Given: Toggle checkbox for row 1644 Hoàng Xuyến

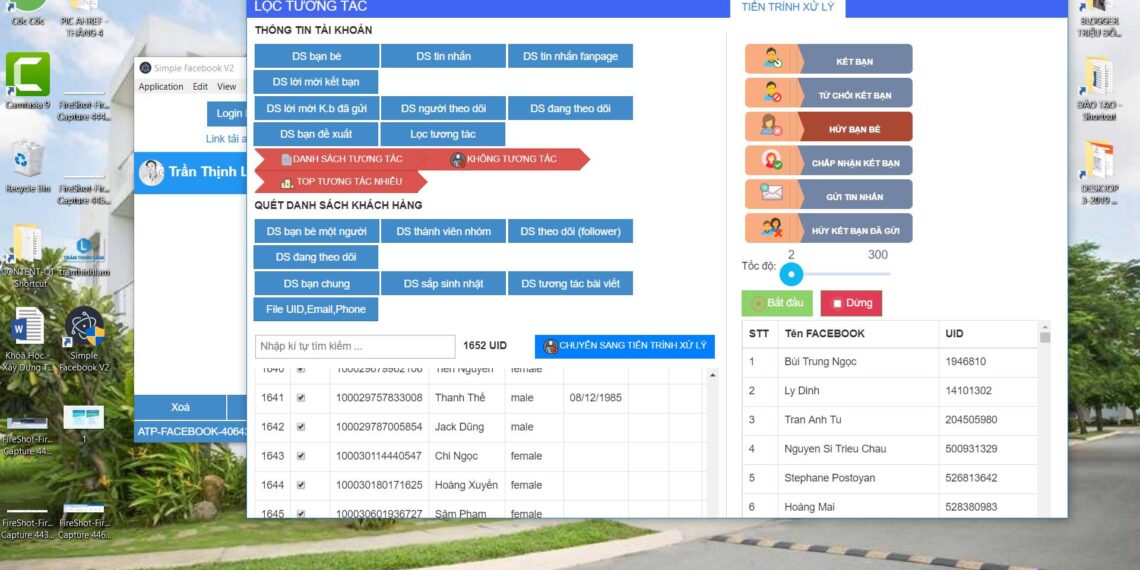Looking at the screenshot, I should [301, 485].
